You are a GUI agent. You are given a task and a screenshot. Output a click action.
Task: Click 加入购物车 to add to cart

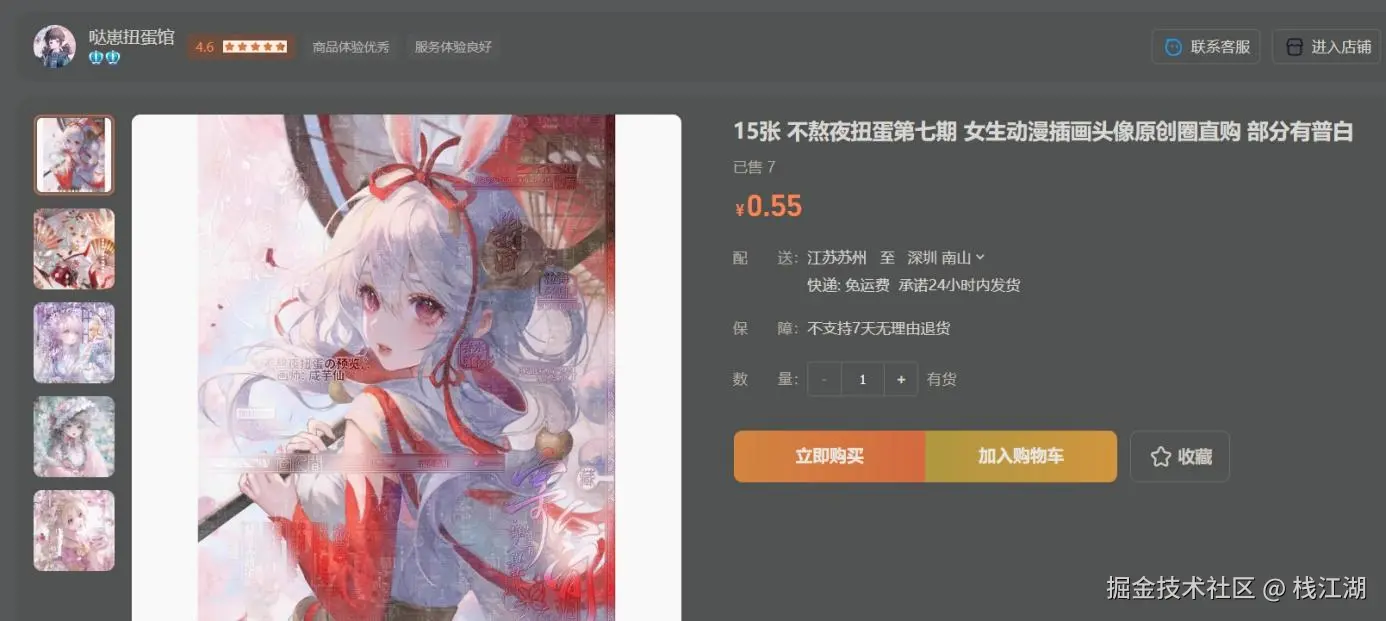1021,457
